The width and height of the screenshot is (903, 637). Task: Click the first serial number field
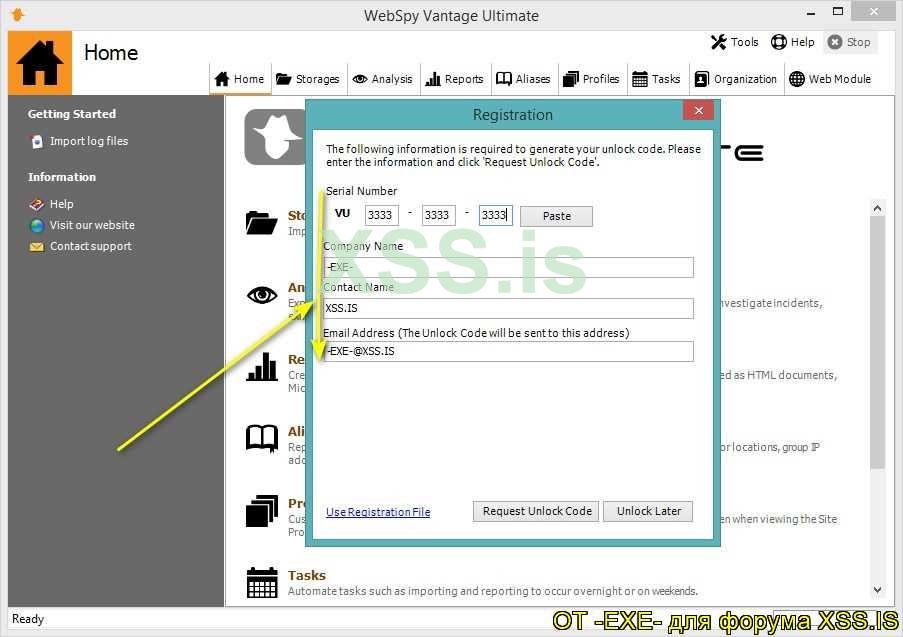click(x=381, y=215)
